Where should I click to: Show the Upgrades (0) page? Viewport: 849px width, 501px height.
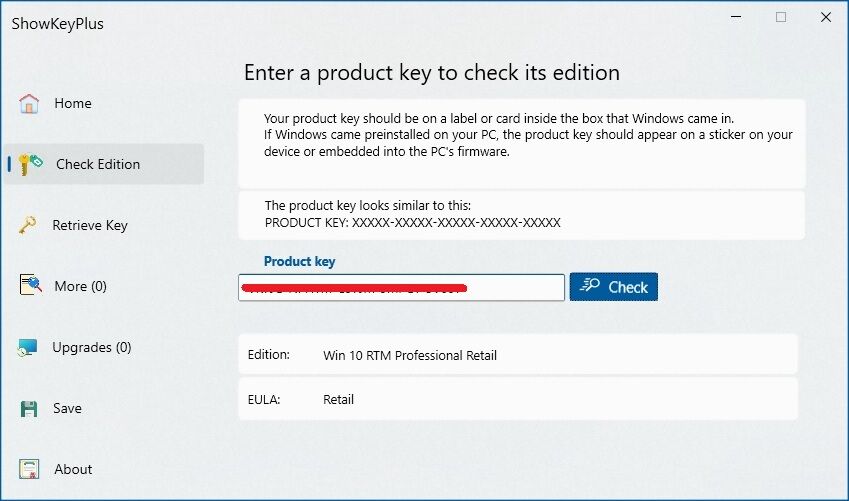[x=92, y=347]
